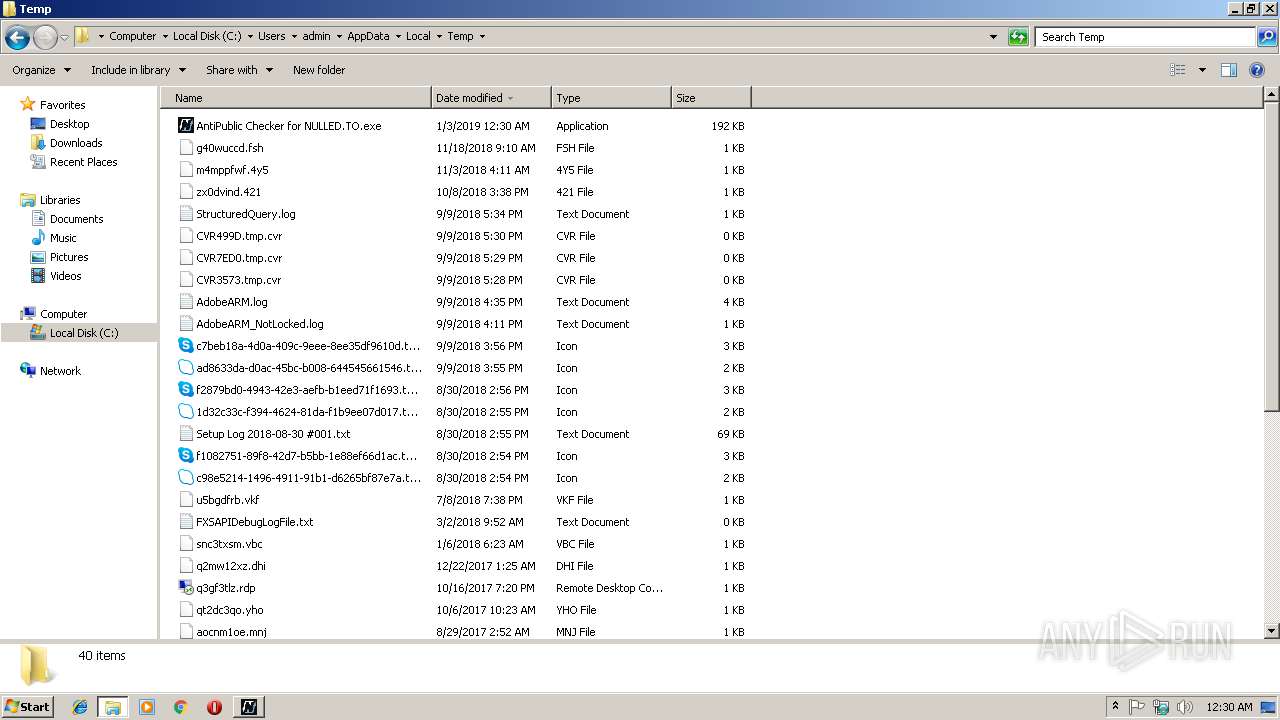Open recent pages dropdown near Back button
1280x720 pixels.
(x=64, y=38)
